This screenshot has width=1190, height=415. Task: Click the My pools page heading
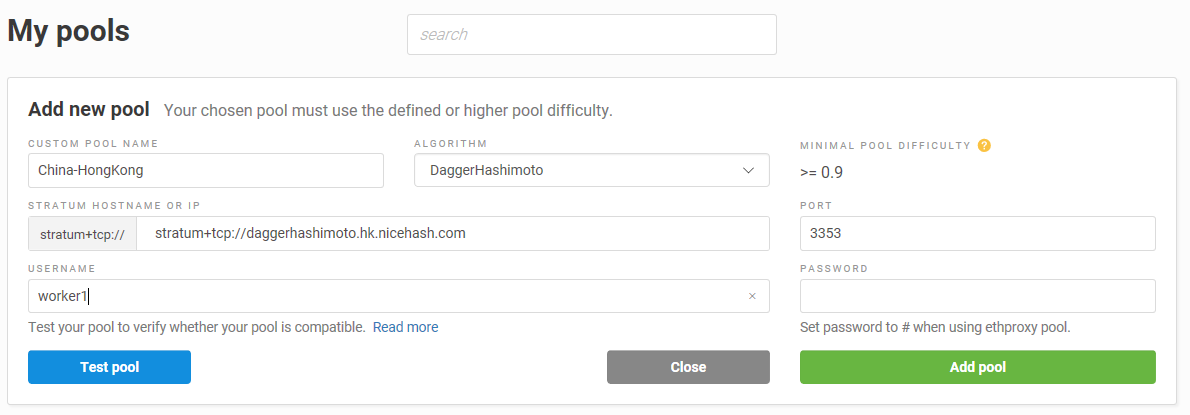pyautogui.click(x=69, y=31)
